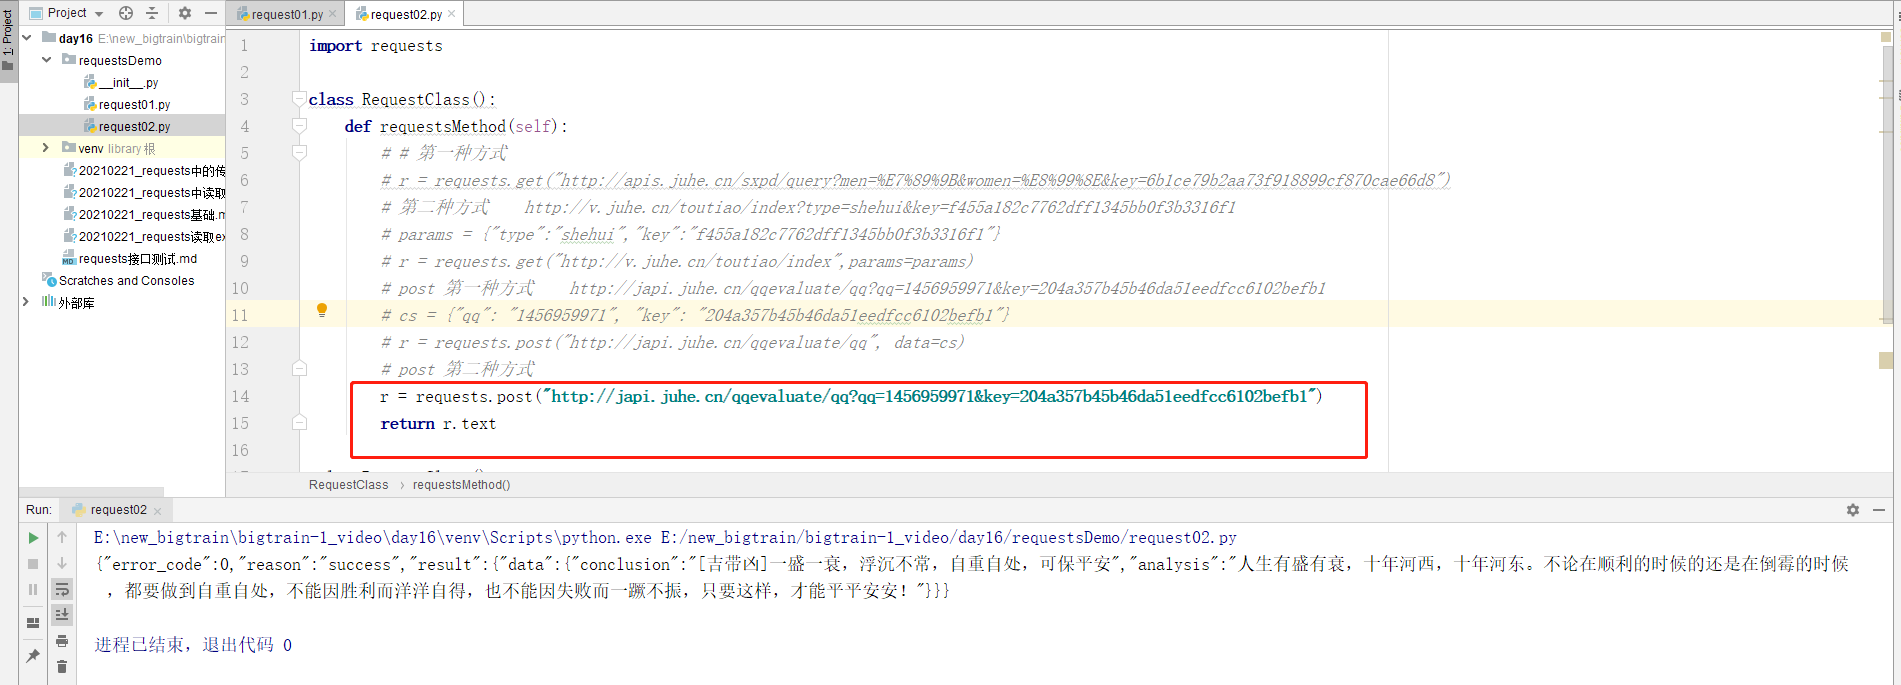Click the request02.py path link in console

click(x=949, y=538)
